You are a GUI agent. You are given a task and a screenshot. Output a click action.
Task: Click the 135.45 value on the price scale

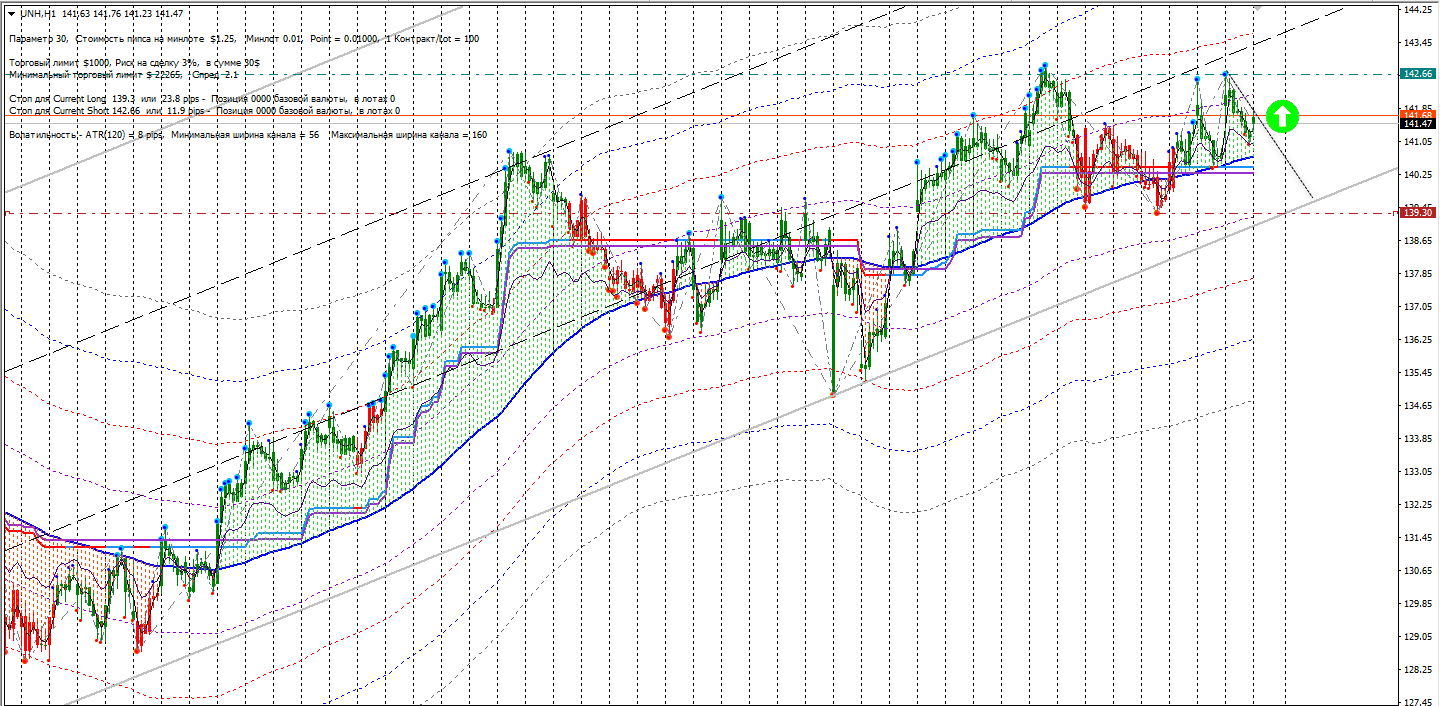click(x=1415, y=373)
